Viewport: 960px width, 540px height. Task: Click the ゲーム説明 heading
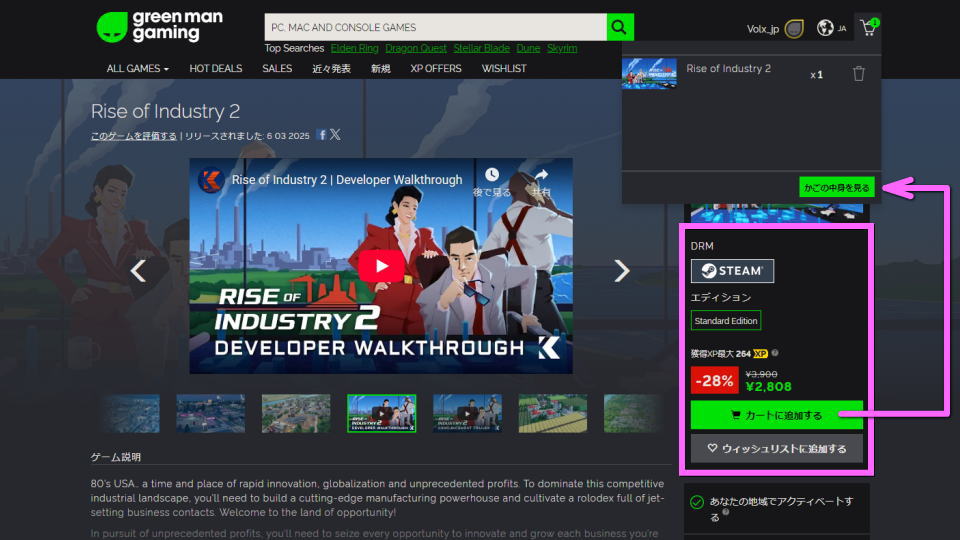116,457
